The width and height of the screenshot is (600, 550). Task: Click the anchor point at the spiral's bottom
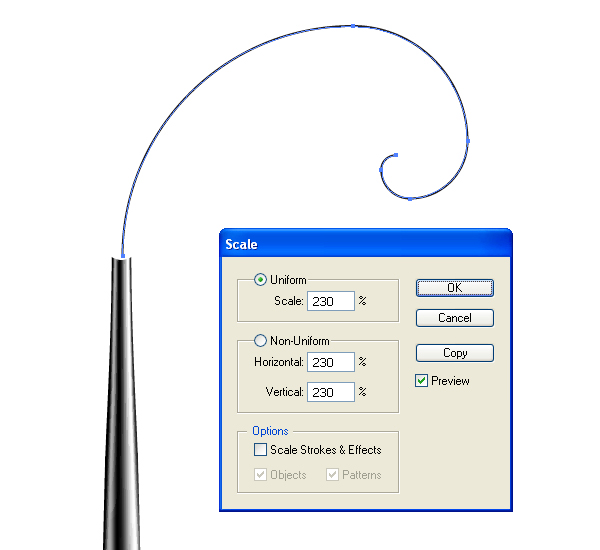410,199
